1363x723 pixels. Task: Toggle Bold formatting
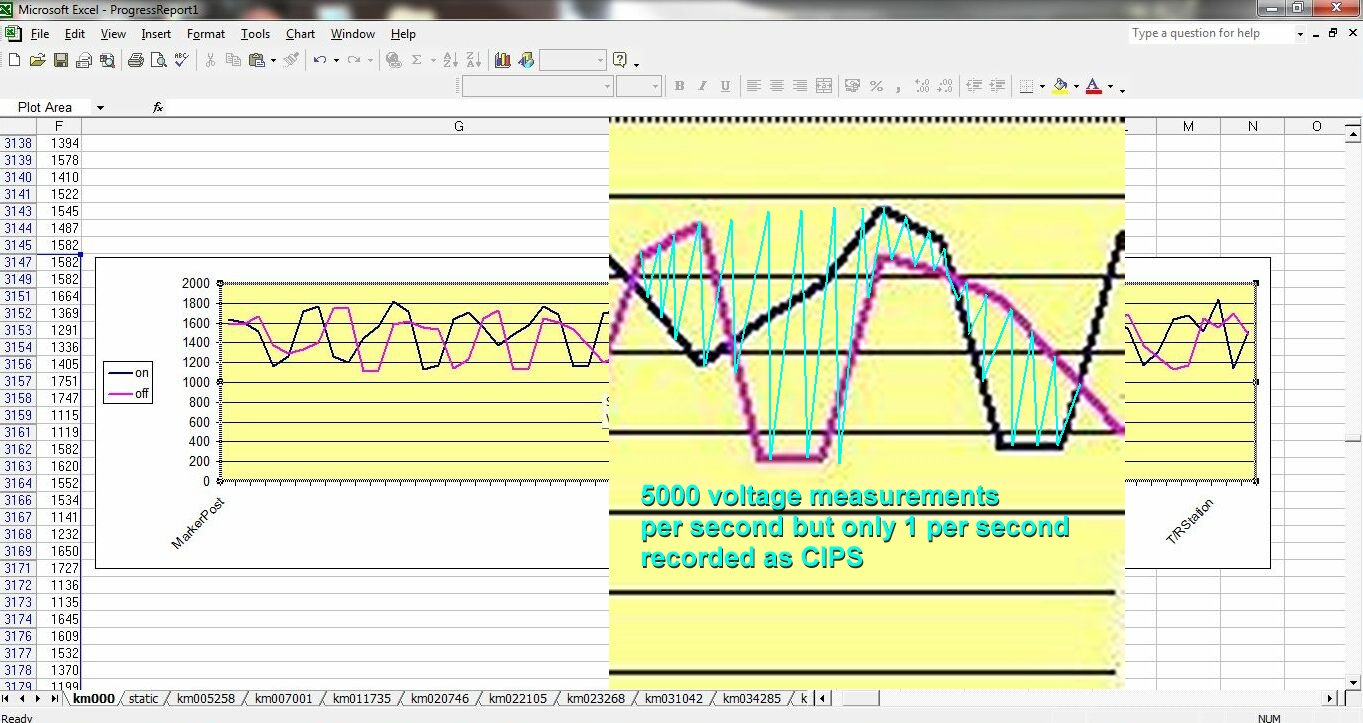[679, 86]
